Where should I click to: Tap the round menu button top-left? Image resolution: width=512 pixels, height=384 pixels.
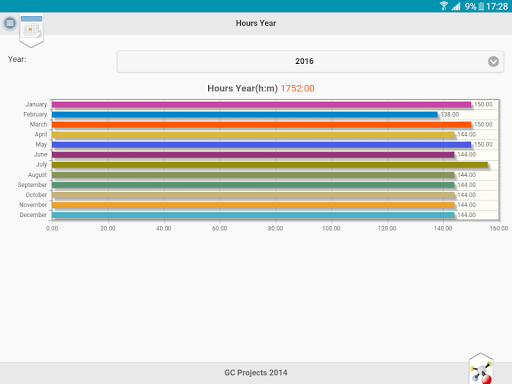[x=10, y=23]
